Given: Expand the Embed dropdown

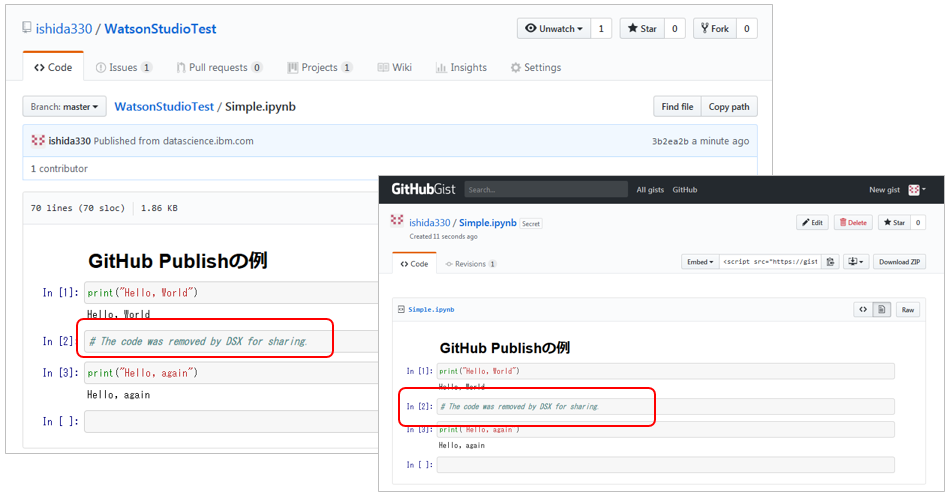Looking at the screenshot, I should 699,262.
